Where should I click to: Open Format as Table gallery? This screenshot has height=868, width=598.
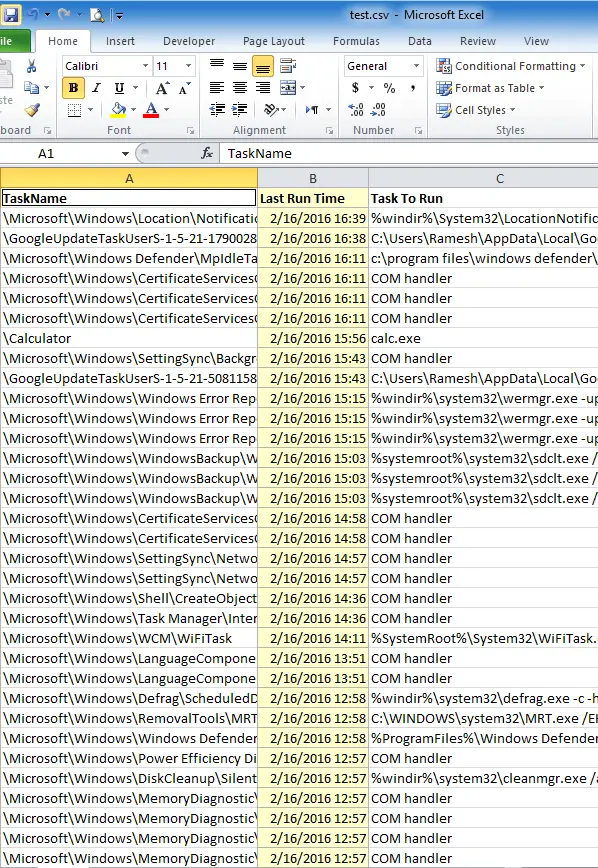(x=490, y=88)
